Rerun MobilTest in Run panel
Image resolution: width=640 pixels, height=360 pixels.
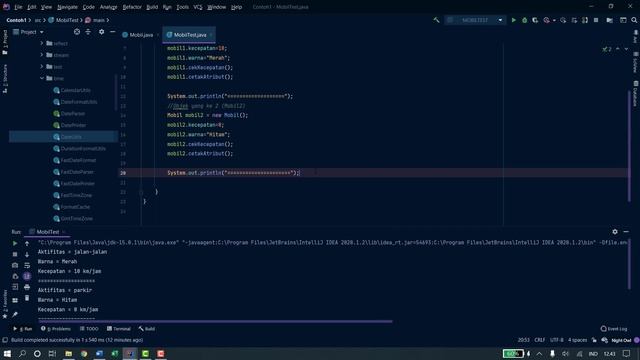coord(15,243)
